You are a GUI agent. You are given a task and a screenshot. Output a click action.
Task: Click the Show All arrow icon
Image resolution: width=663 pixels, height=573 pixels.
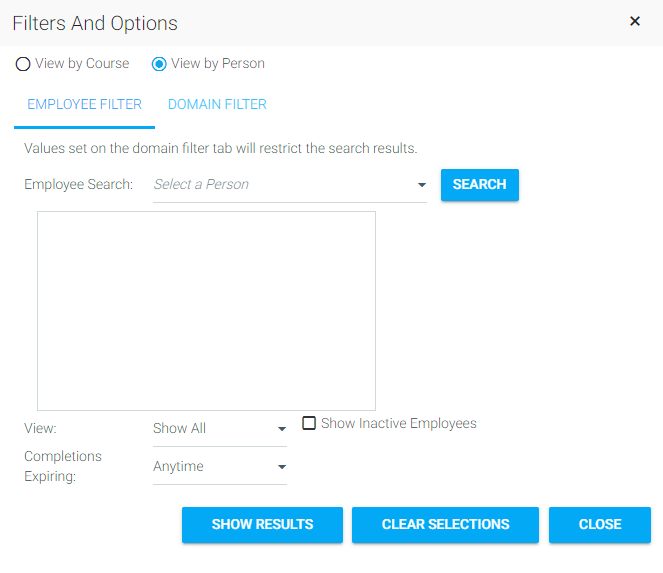click(x=282, y=429)
